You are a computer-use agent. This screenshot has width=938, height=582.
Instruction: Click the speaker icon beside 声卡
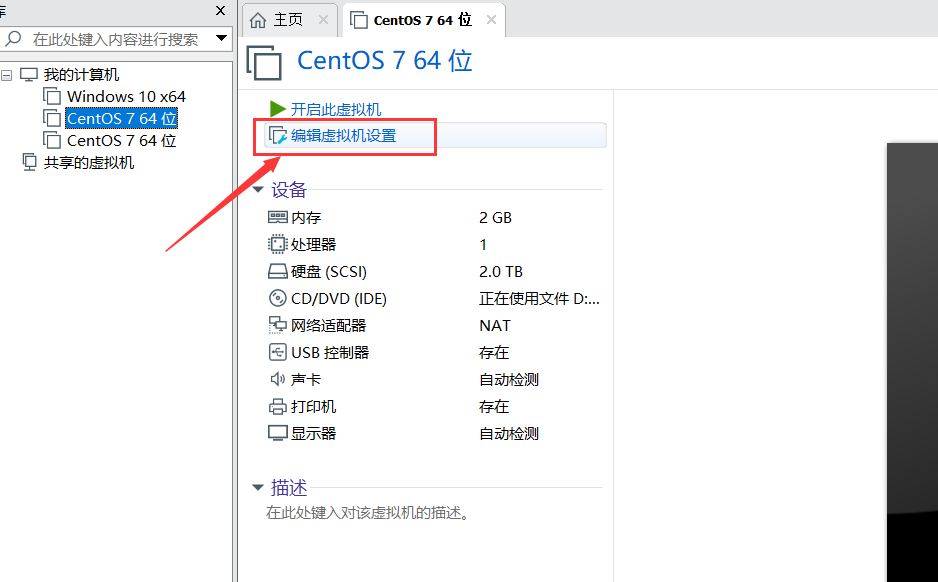click(277, 379)
